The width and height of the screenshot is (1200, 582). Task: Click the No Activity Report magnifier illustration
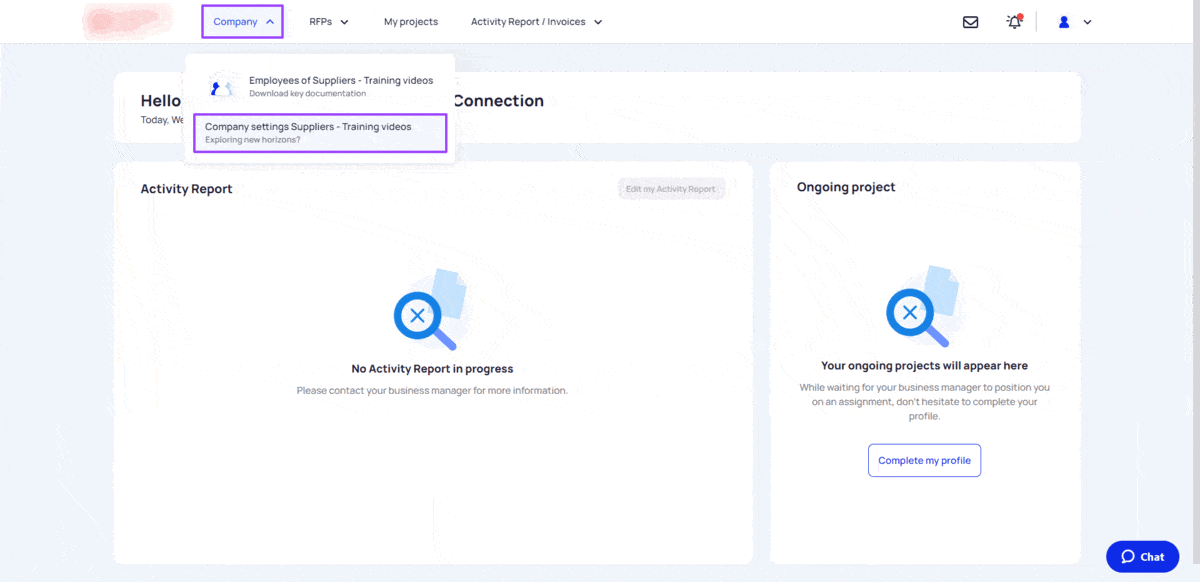431,309
